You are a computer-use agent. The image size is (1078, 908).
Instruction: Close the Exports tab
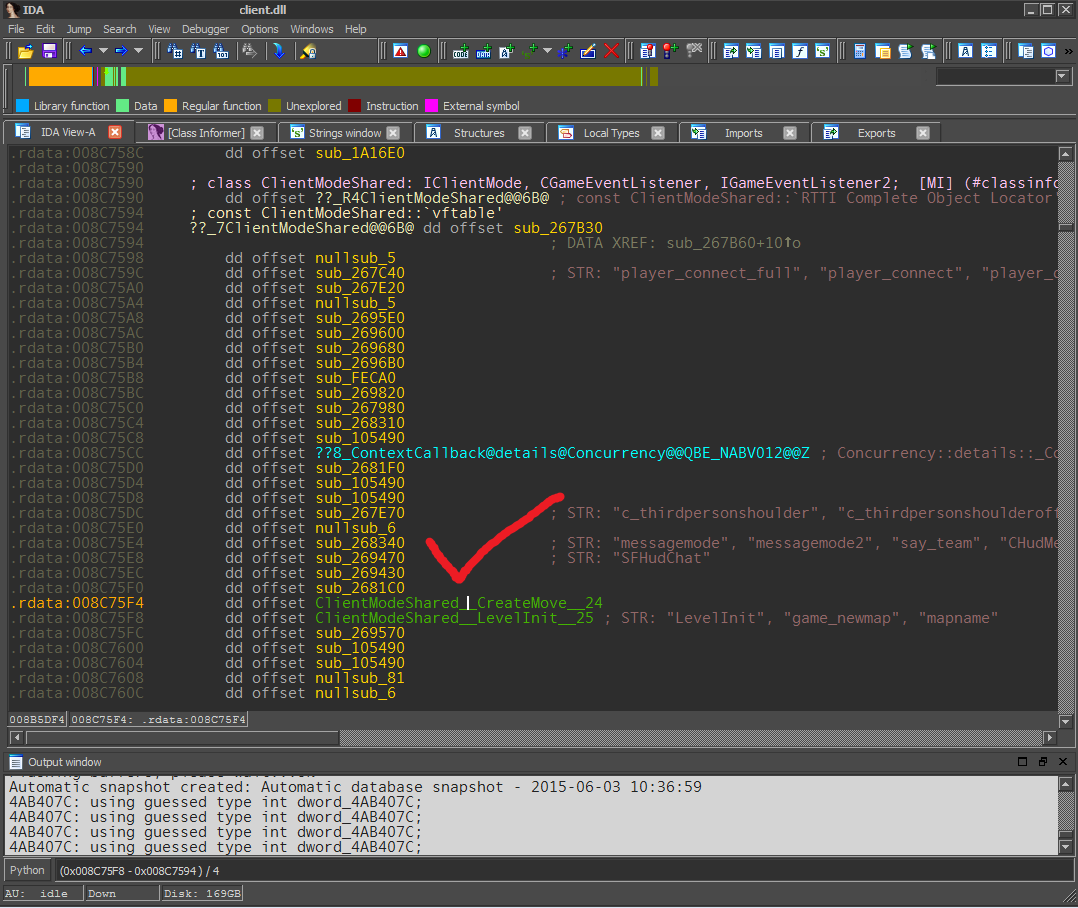(x=923, y=133)
